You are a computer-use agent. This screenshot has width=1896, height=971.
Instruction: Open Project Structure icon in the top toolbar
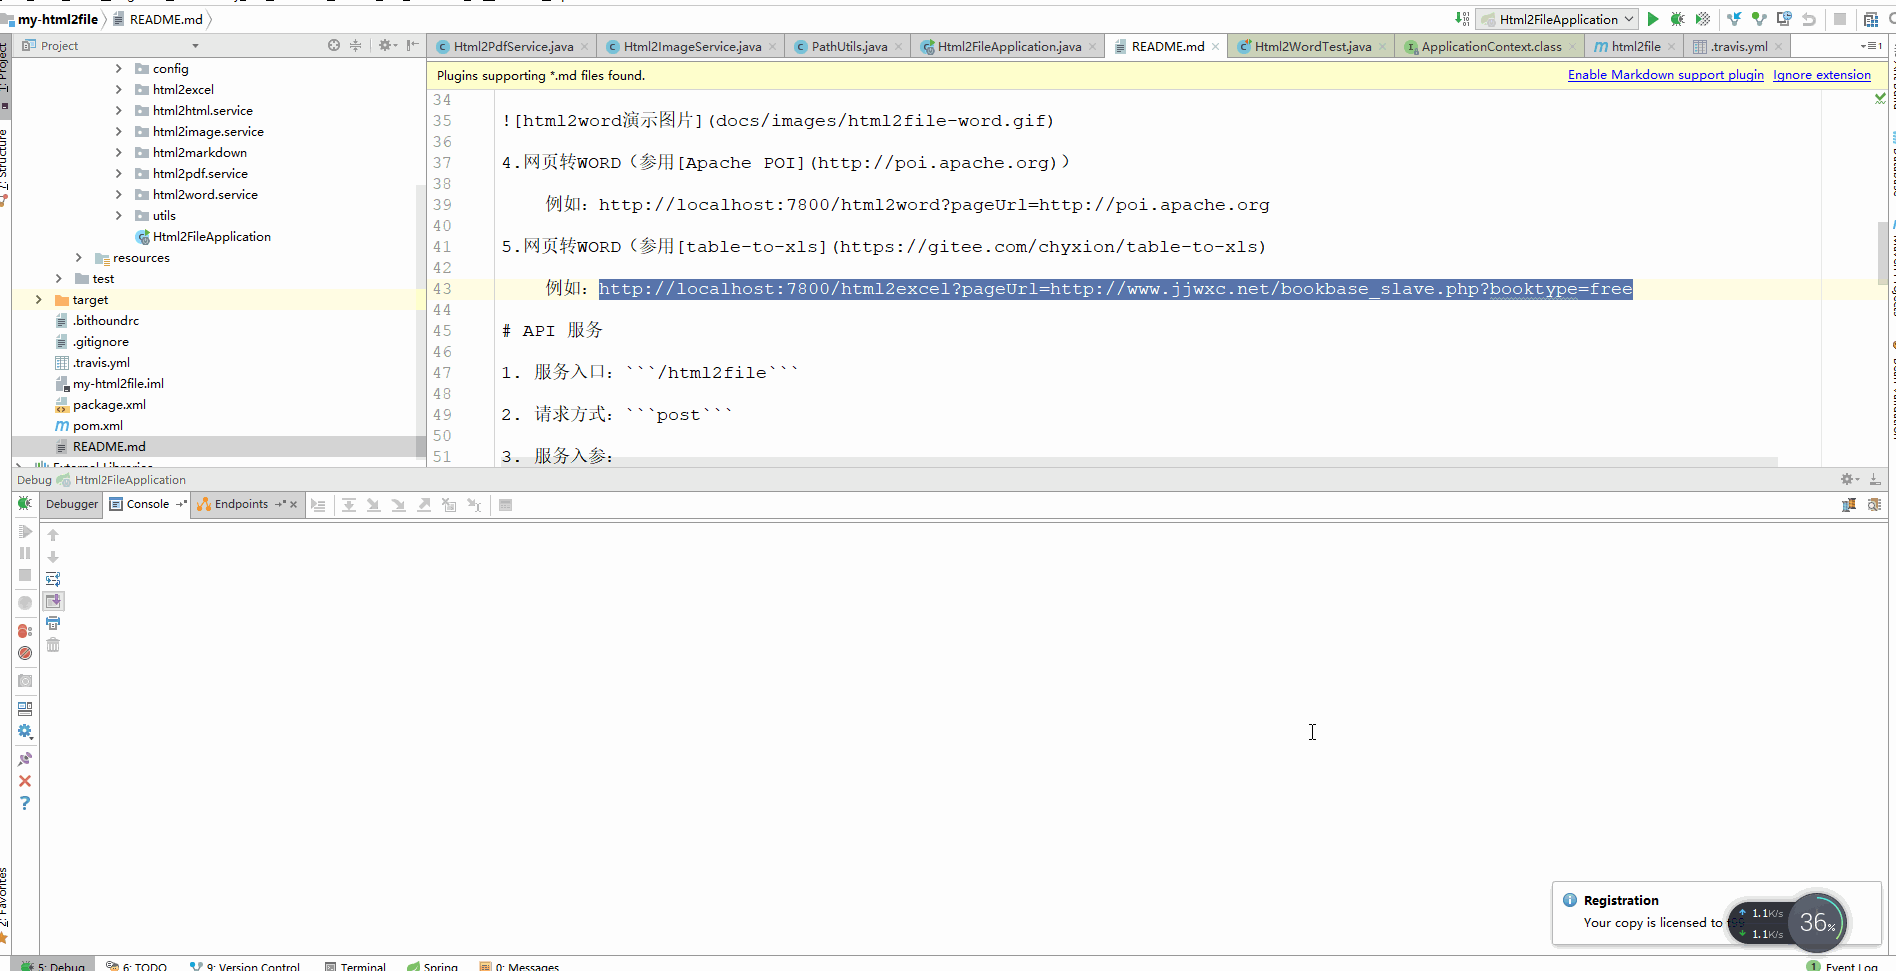(x=1871, y=19)
